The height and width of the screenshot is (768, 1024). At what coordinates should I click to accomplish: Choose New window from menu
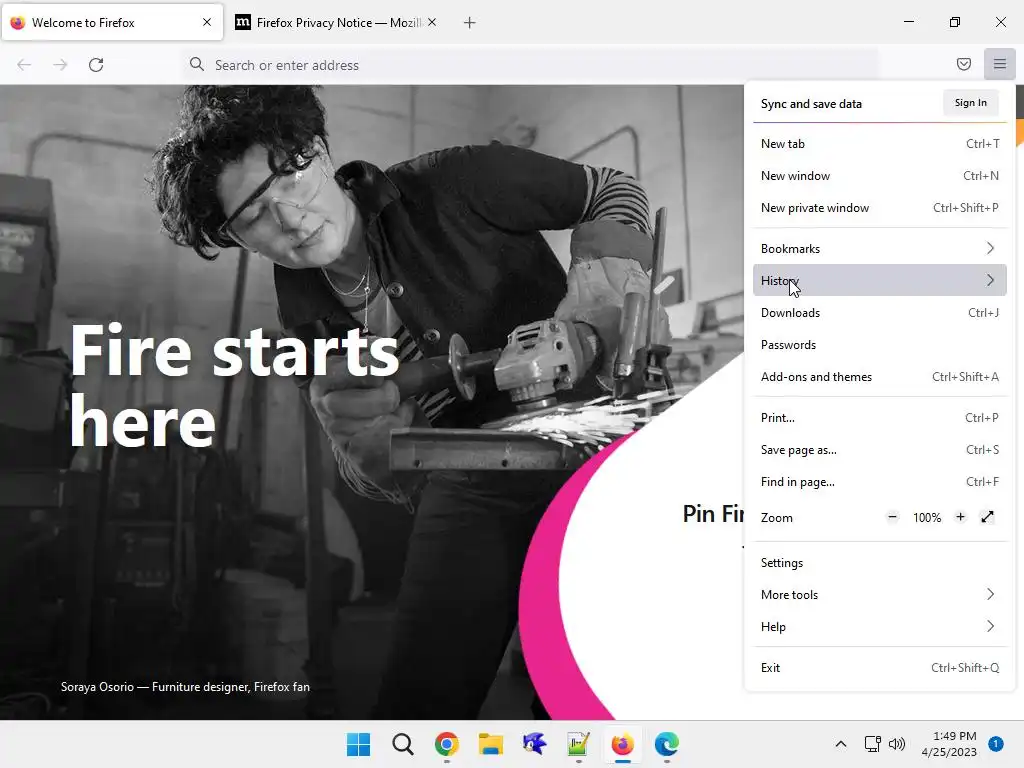[x=879, y=176]
